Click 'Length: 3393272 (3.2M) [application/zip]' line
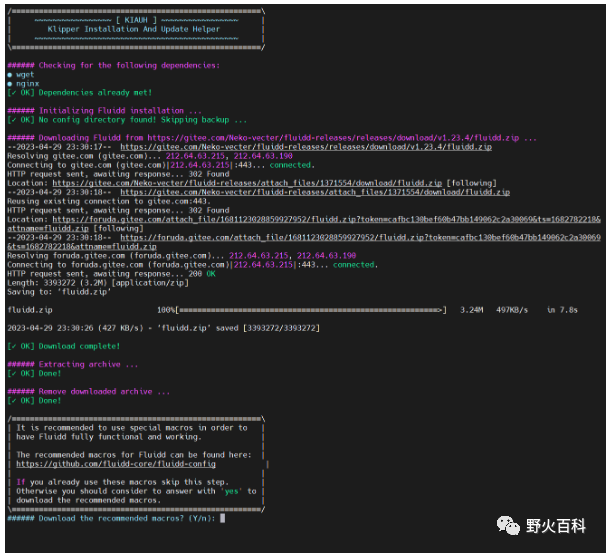Viewport: 606px width, 553px height. [x=98, y=283]
